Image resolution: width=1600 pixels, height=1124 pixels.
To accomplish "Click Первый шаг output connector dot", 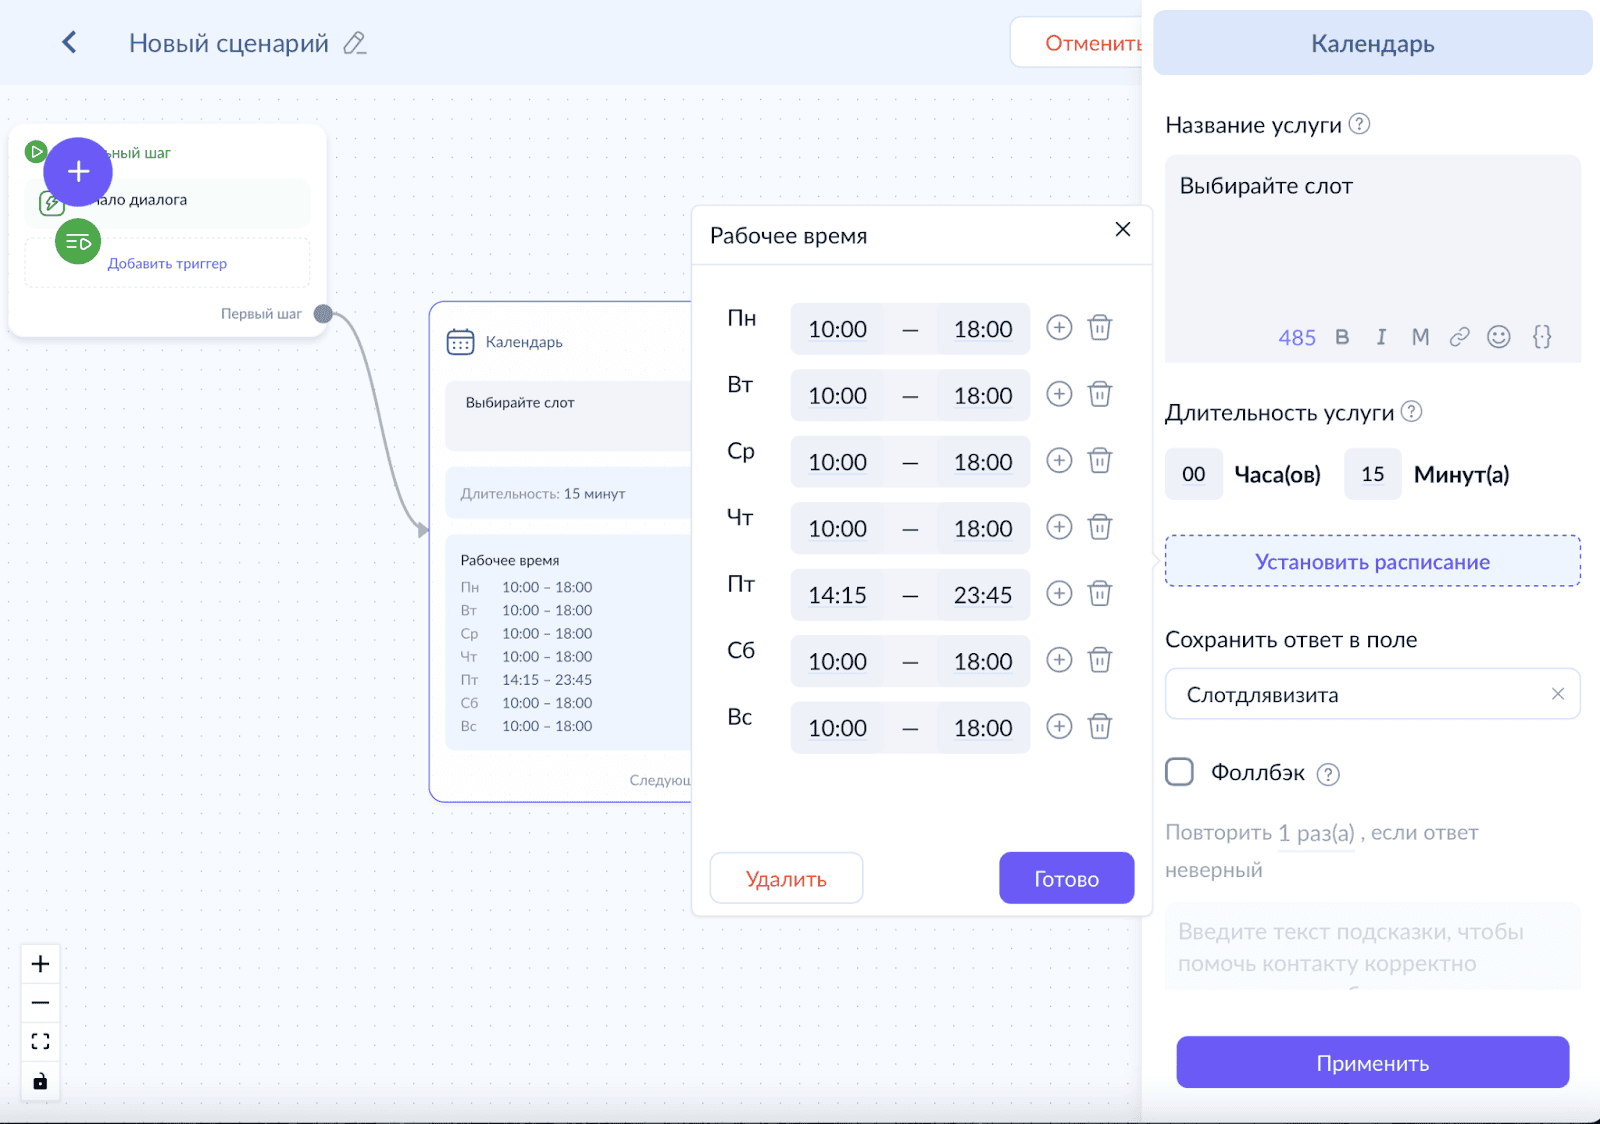I will [x=323, y=314].
